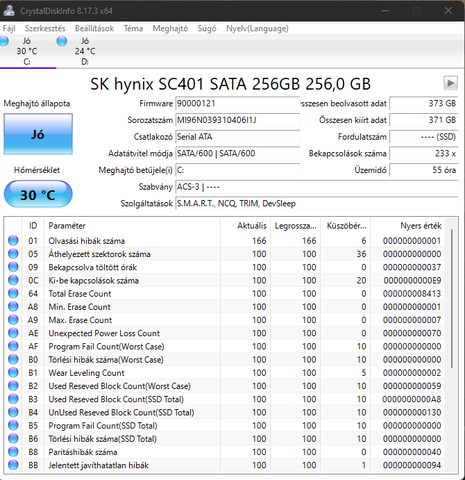Click the status icon for attribute 01

(13, 240)
